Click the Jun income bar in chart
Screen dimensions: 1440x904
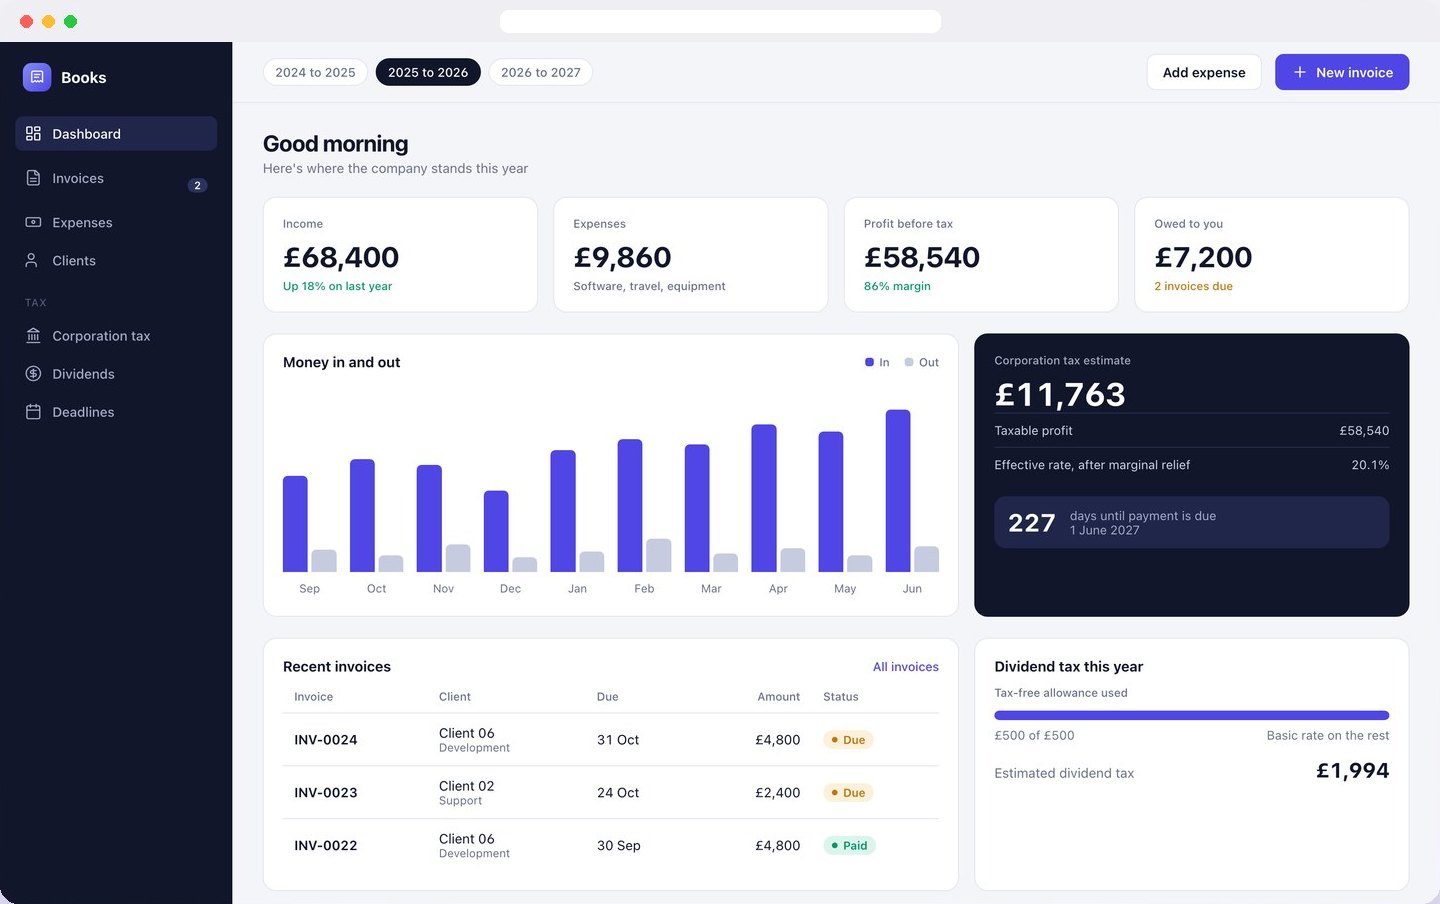pos(898,491)
